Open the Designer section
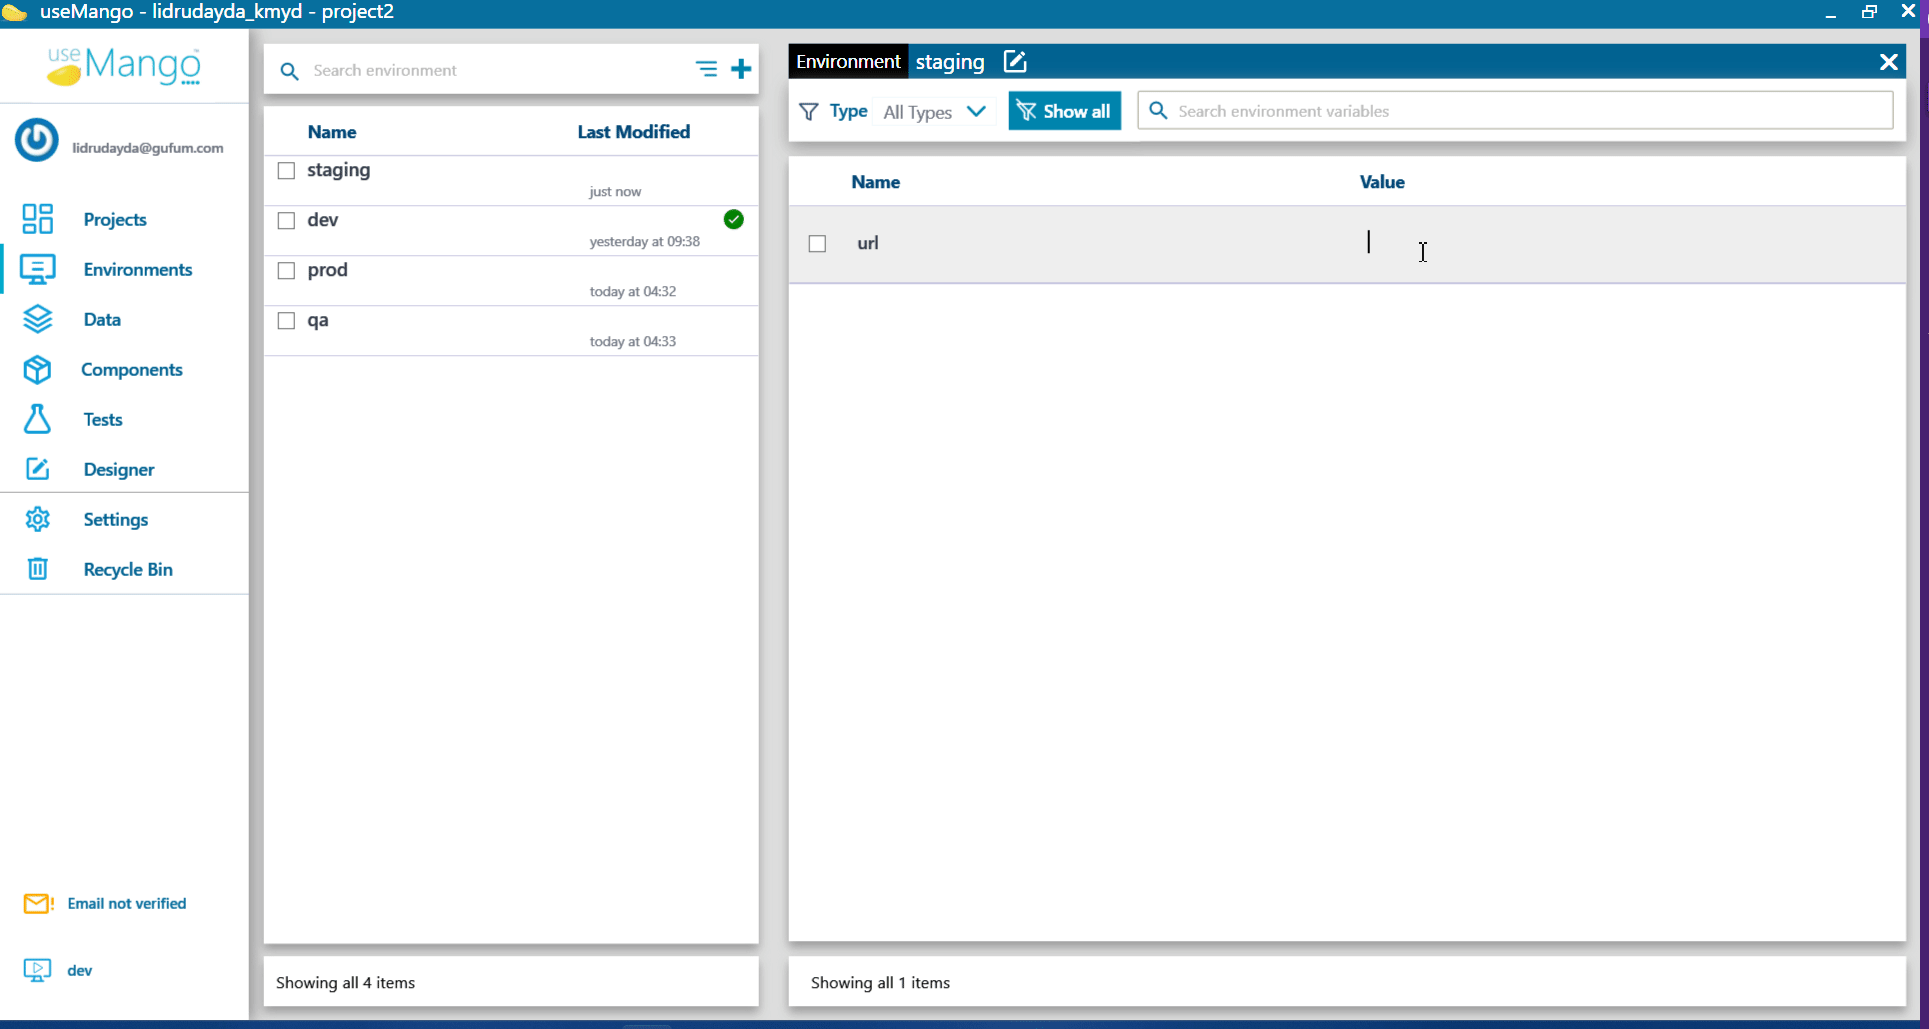This screenshot has height=1029, width=1929. click(119, 469)
